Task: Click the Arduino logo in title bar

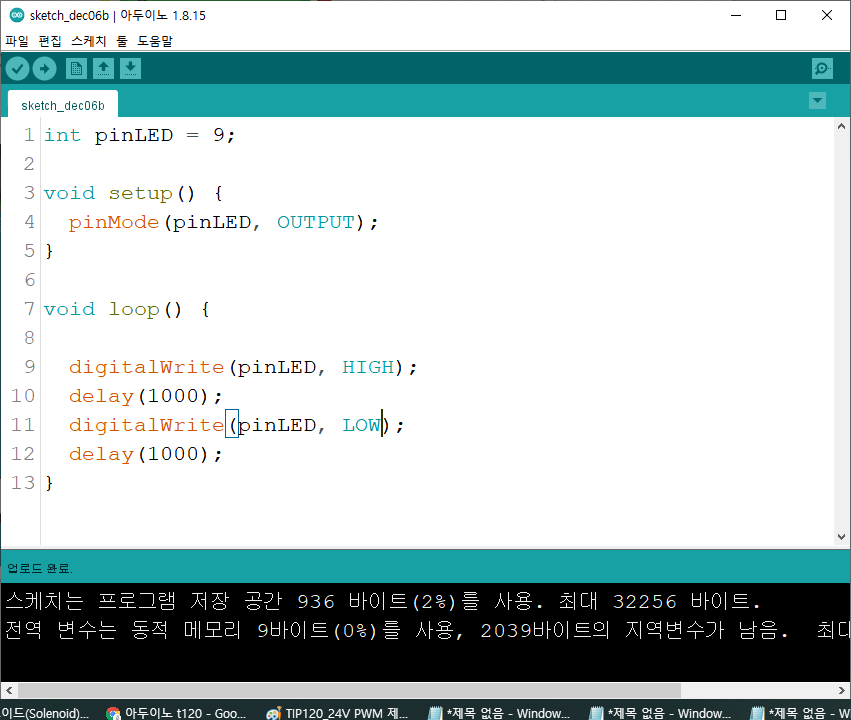Action: click(x=17, y=15)
